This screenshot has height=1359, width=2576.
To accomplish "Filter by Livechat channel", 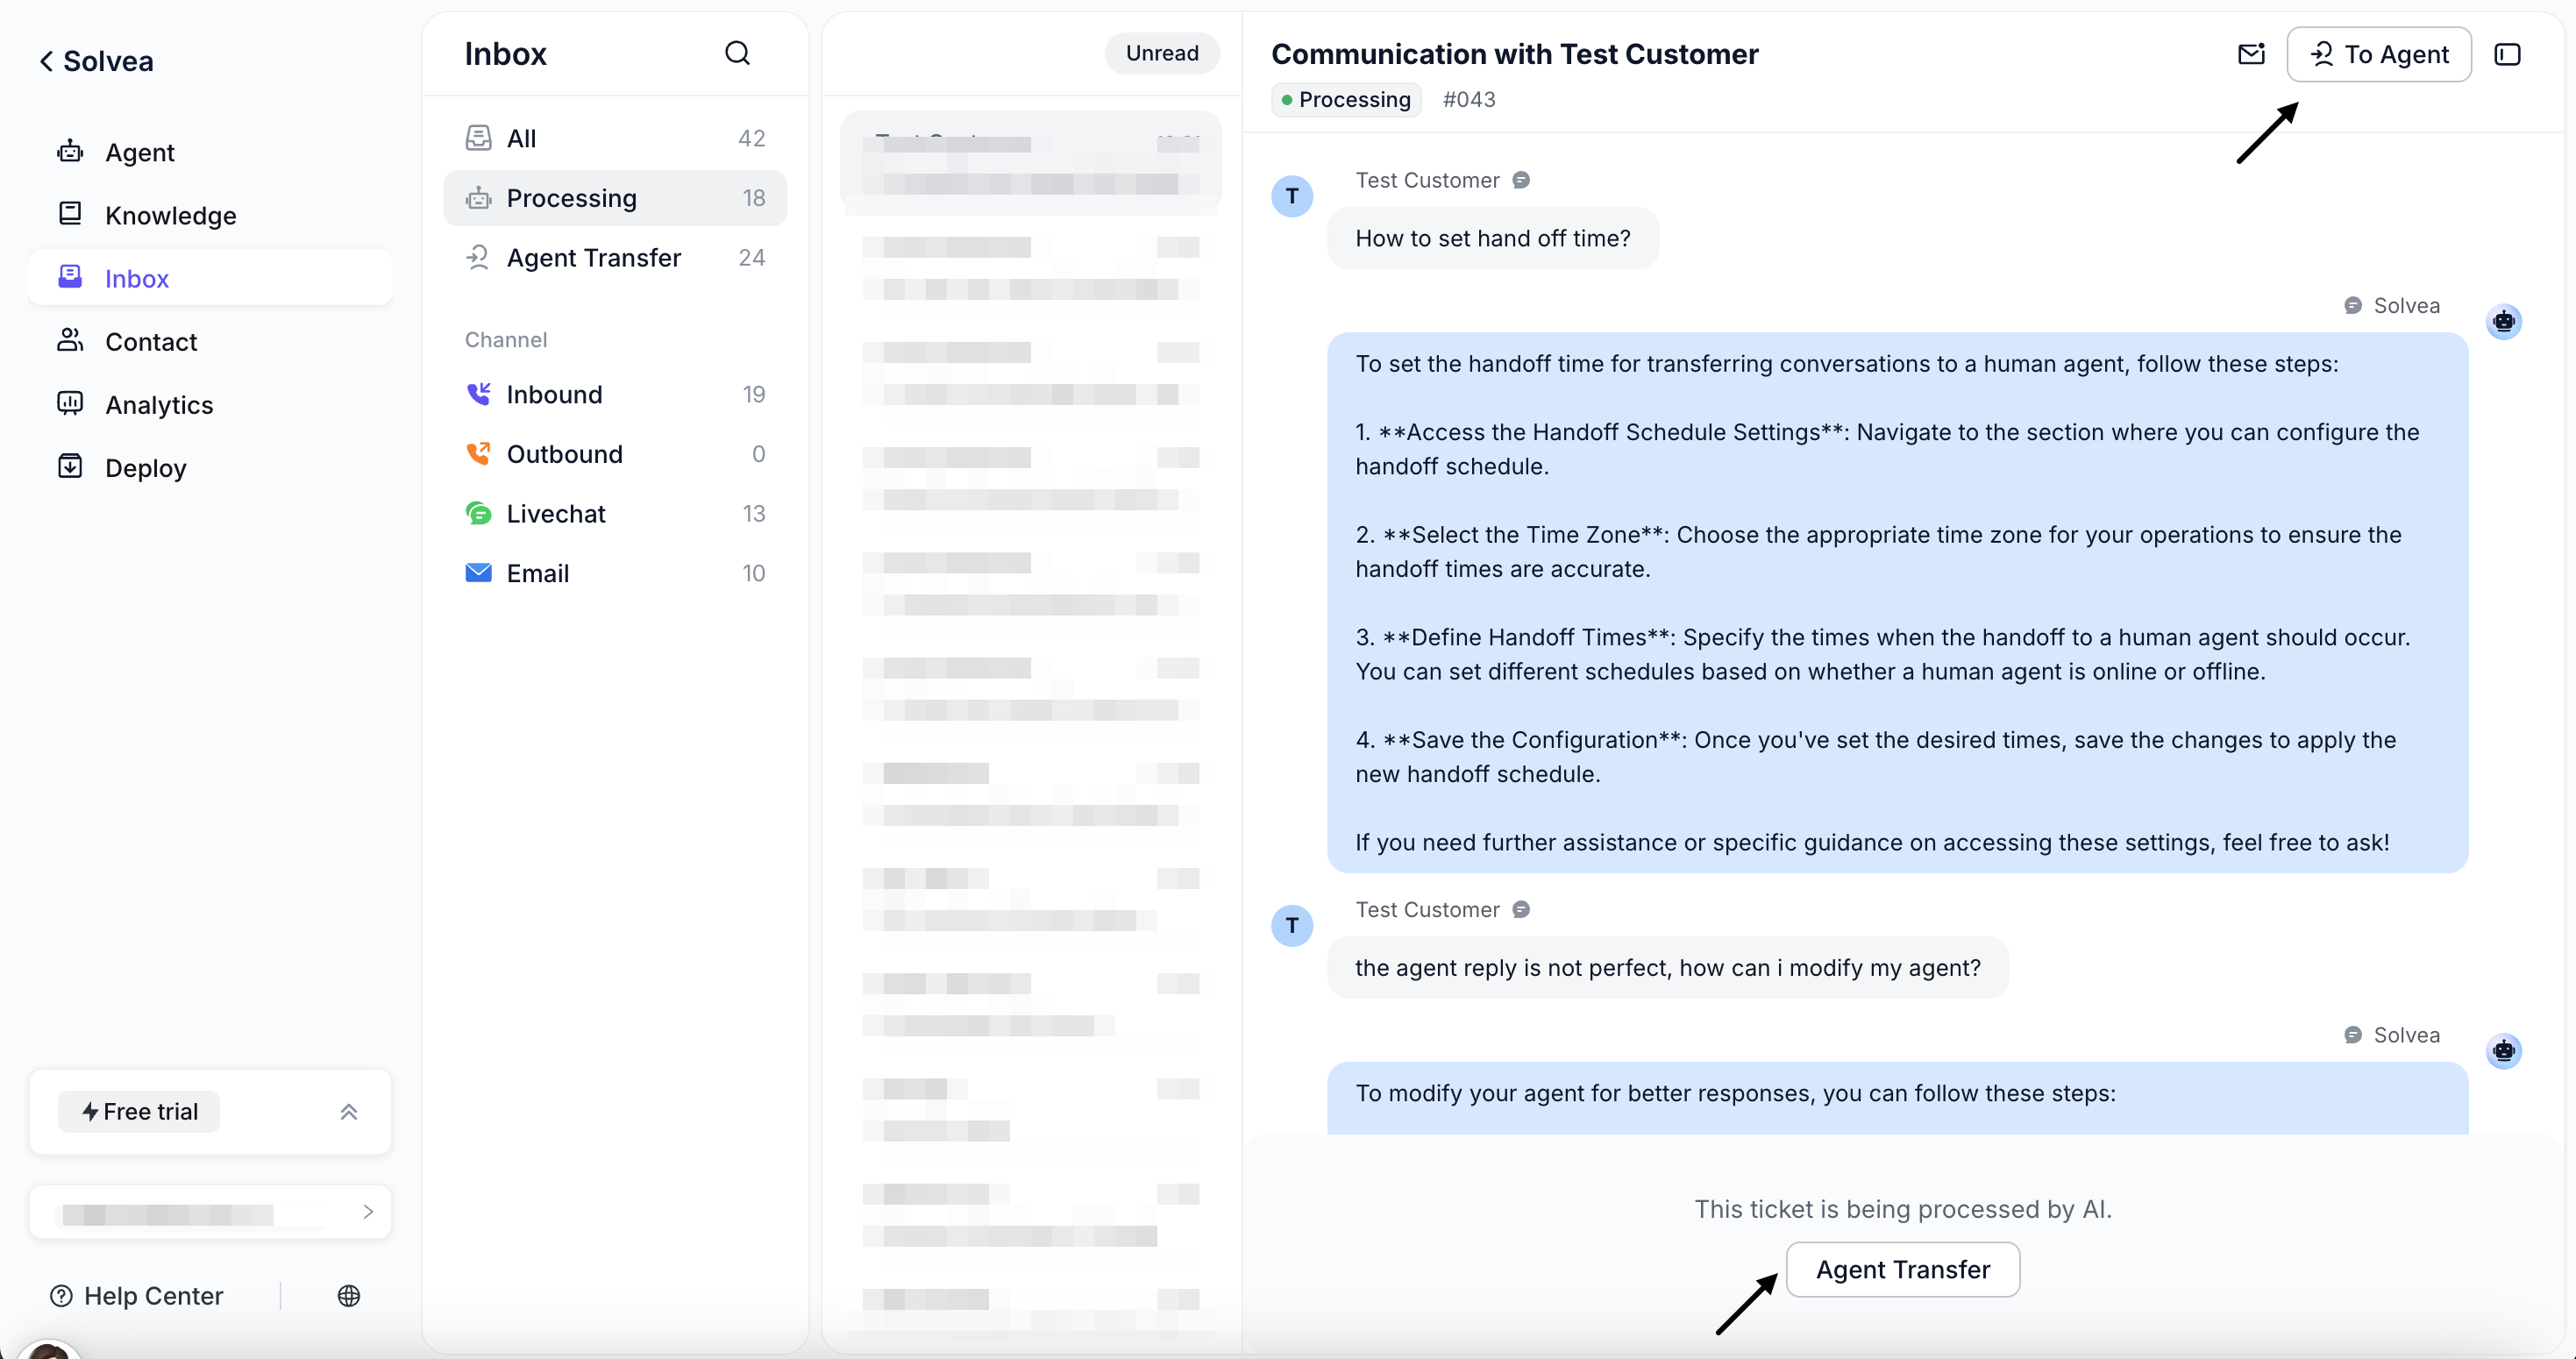I will tap(555, 514).
